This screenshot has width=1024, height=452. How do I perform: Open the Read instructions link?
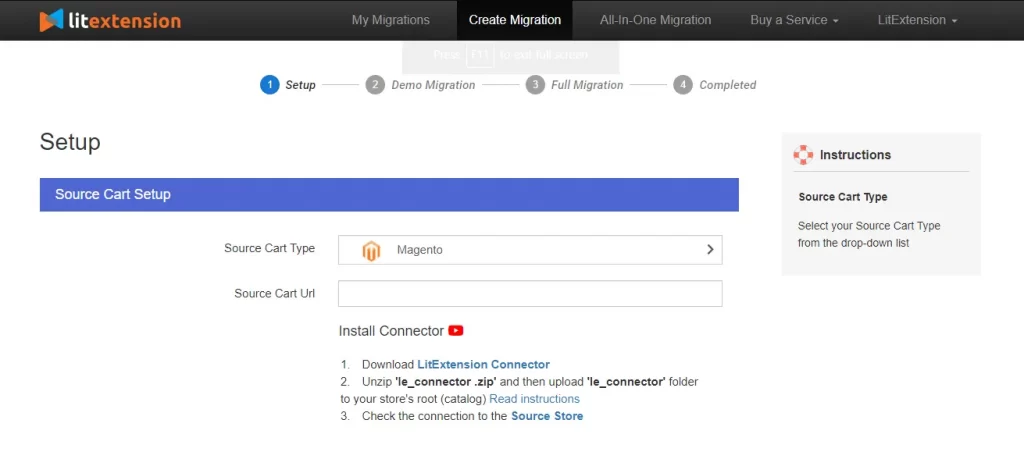pos(534,398)
